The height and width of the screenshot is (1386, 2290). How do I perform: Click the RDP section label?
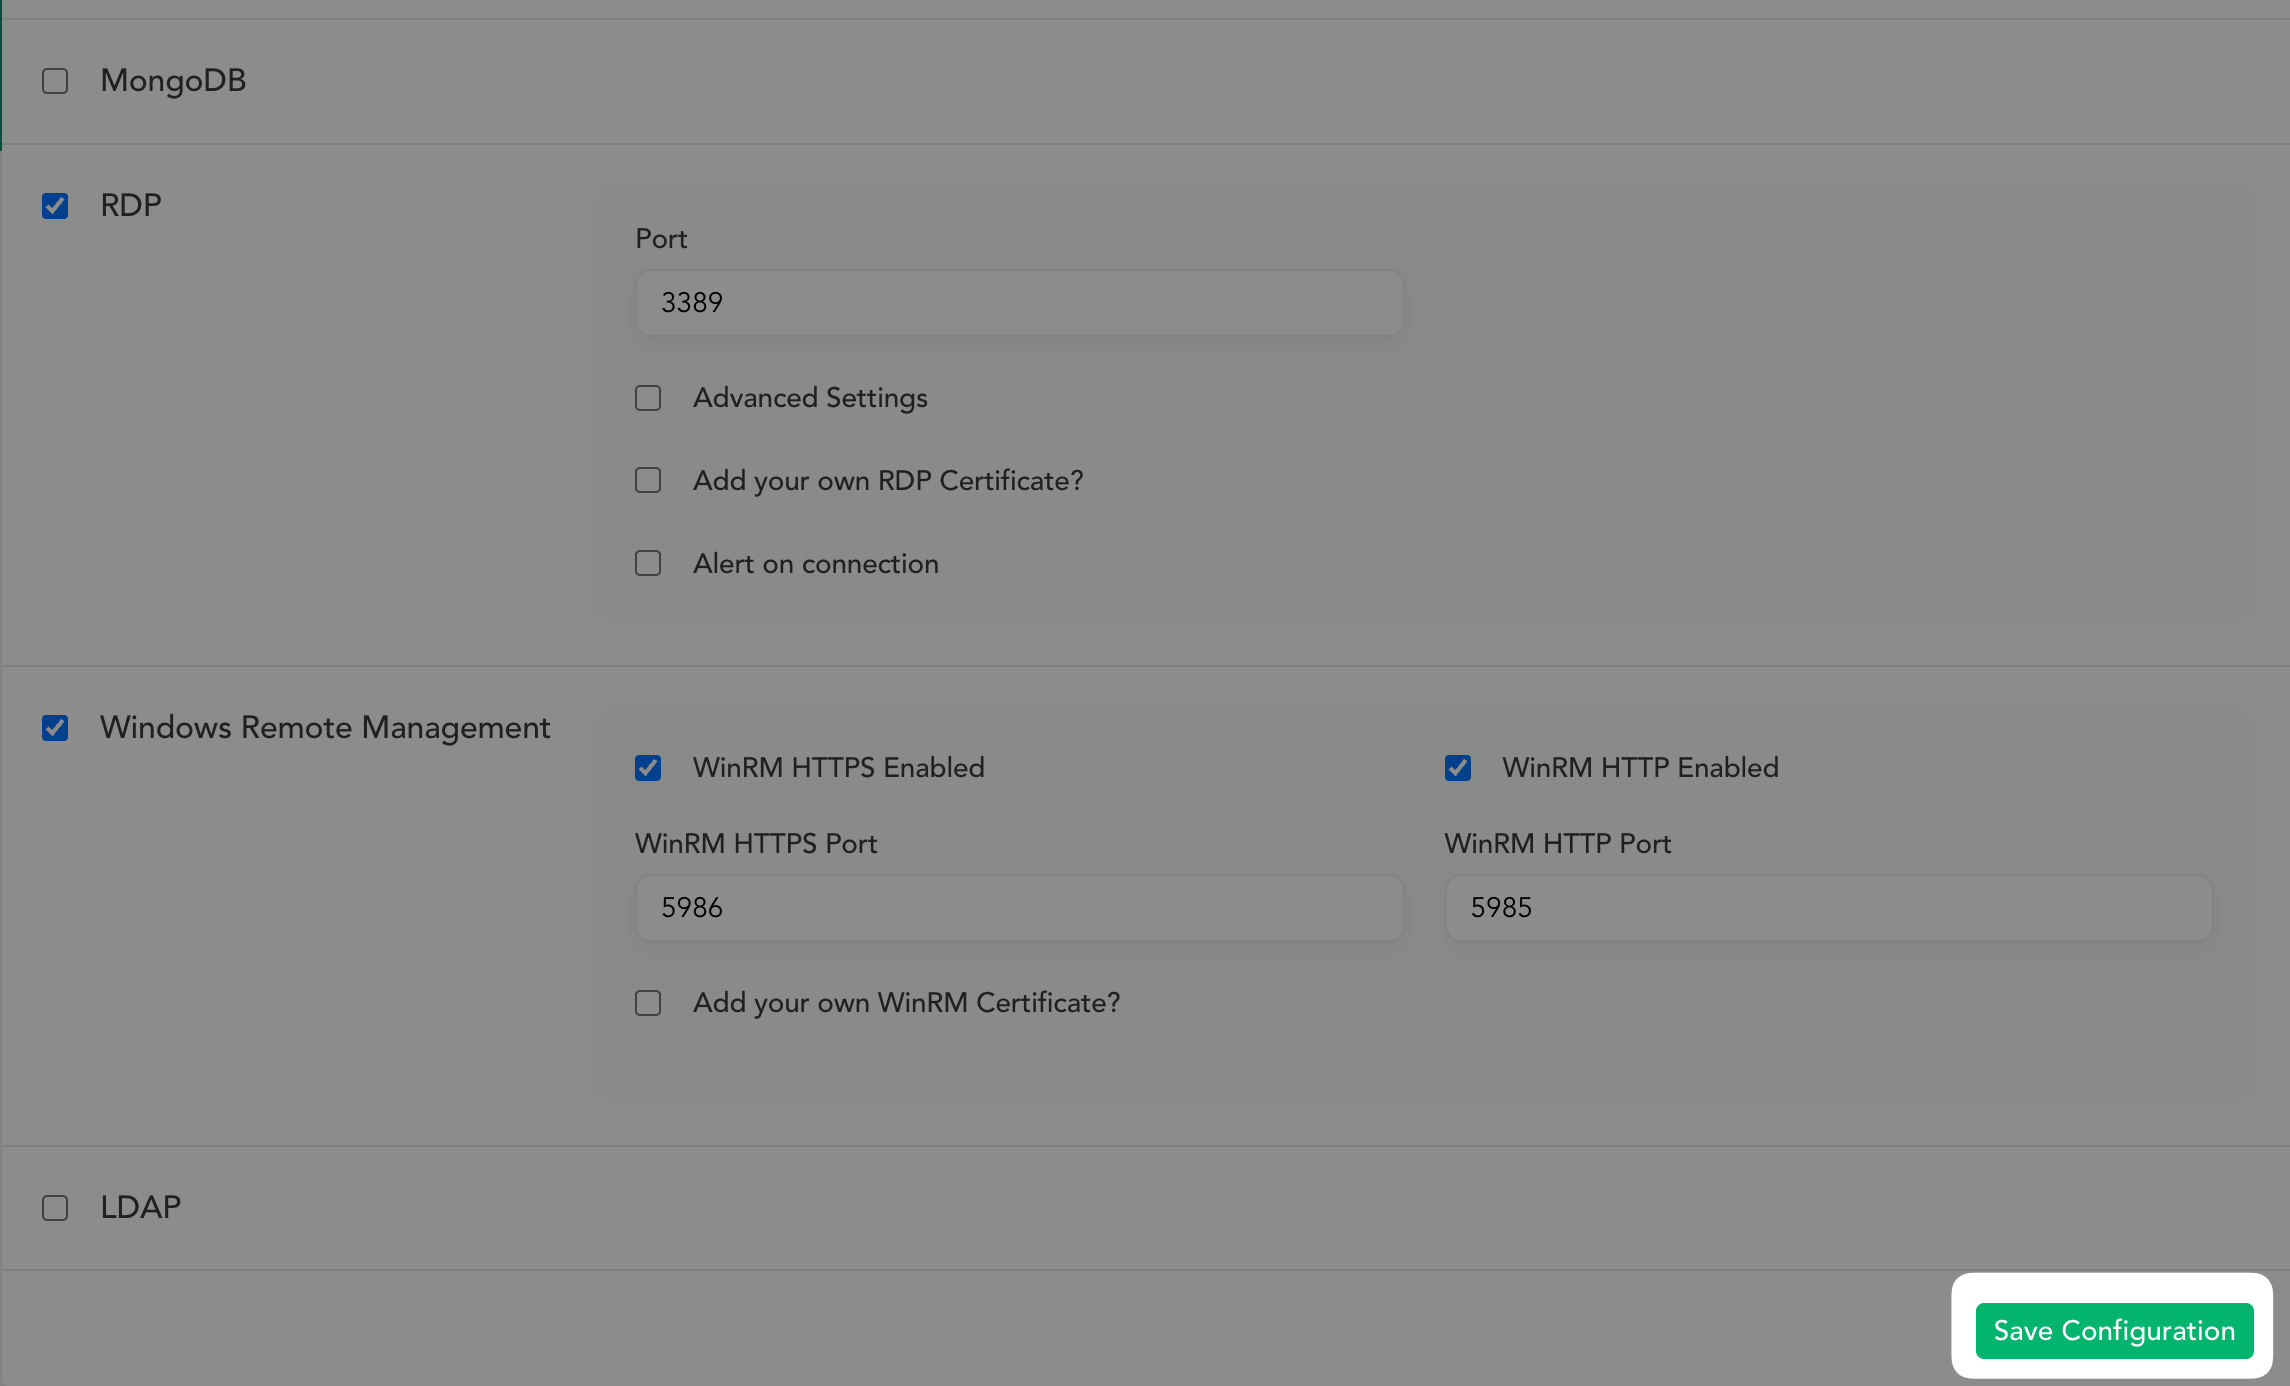click(130, 205)
